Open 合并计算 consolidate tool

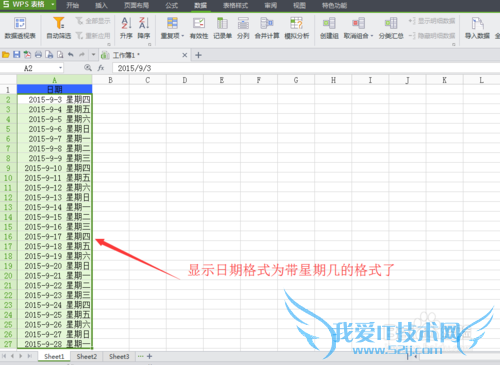coord(267,28)
